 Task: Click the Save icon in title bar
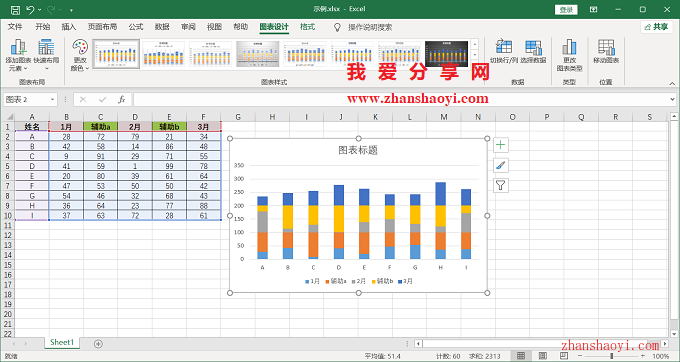[x=15, y=10]
